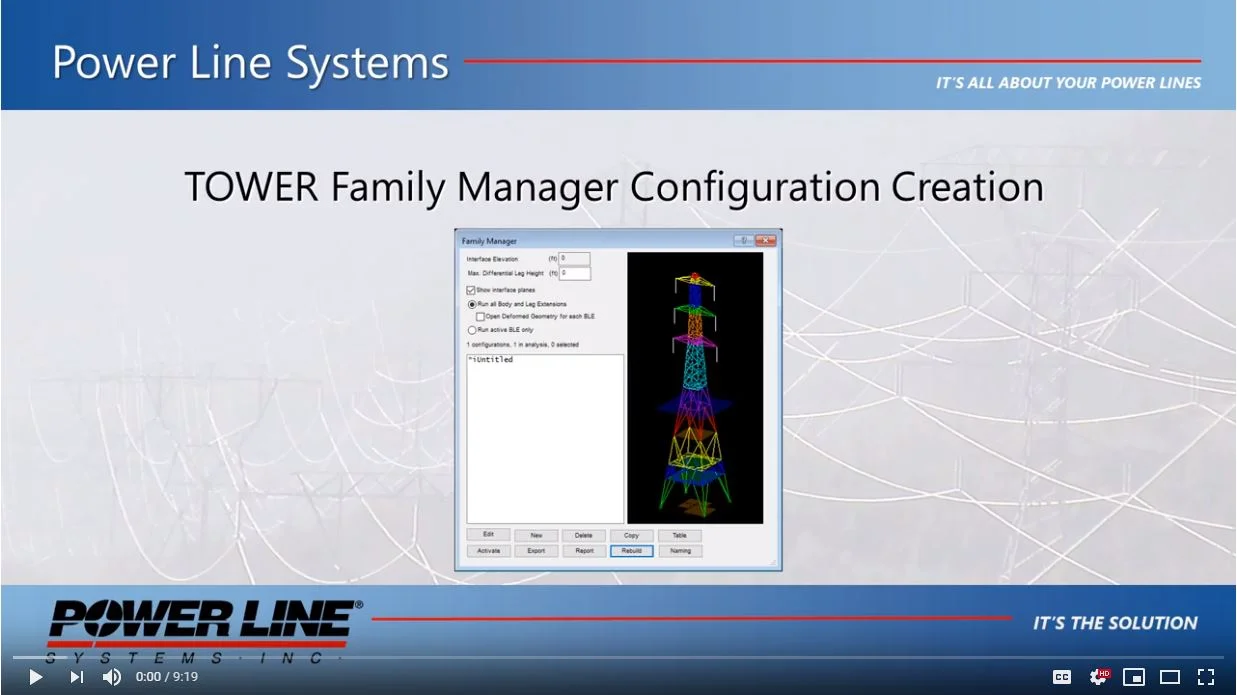The width and height of the screenshot is (1237, 695).
Task: Click the Rebuild button
Action: point(632,551)
